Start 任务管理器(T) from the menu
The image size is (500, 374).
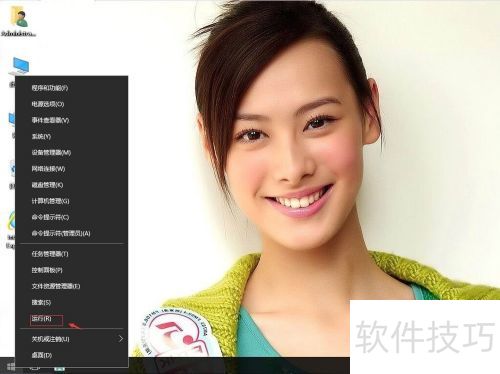click(x=50, y=254)
